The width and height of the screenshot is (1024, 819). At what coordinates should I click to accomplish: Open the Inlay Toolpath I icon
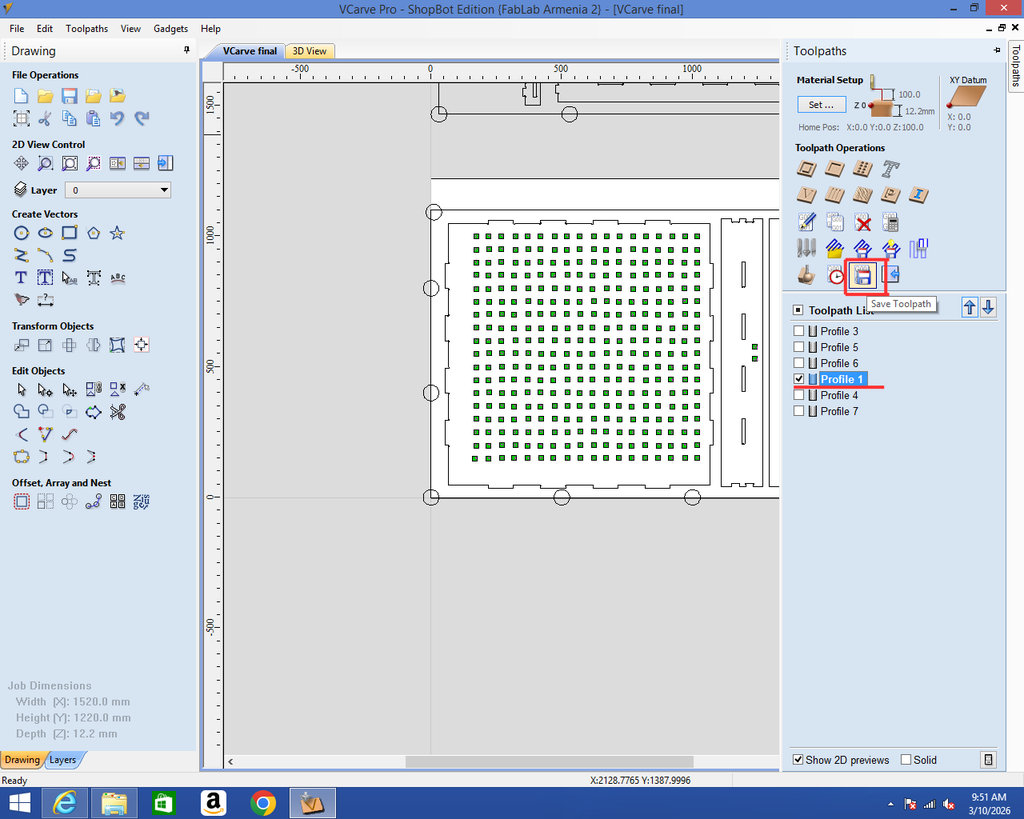click(919, 195)
